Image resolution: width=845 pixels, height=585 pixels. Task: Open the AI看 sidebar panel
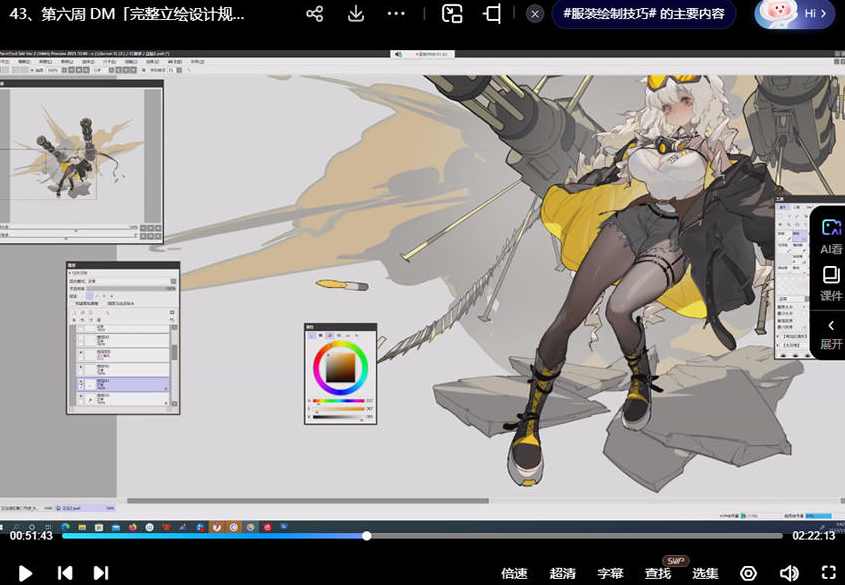pyautogui.click(x=830, y=236)
